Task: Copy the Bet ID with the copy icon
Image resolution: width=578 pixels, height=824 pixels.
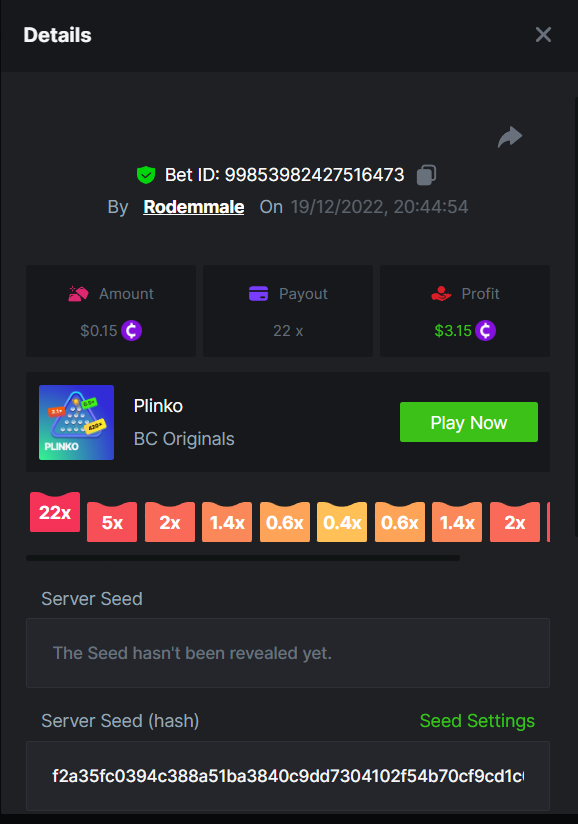Action: [x=426, y=175]
